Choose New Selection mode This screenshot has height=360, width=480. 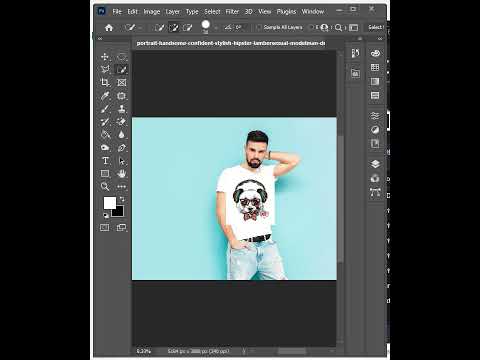(159, 28)
